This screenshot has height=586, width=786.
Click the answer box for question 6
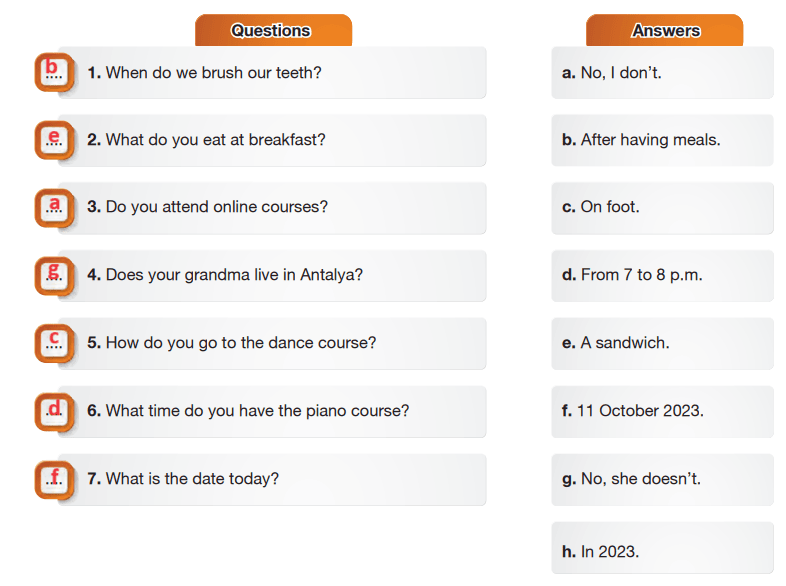[x=54, y=410]
